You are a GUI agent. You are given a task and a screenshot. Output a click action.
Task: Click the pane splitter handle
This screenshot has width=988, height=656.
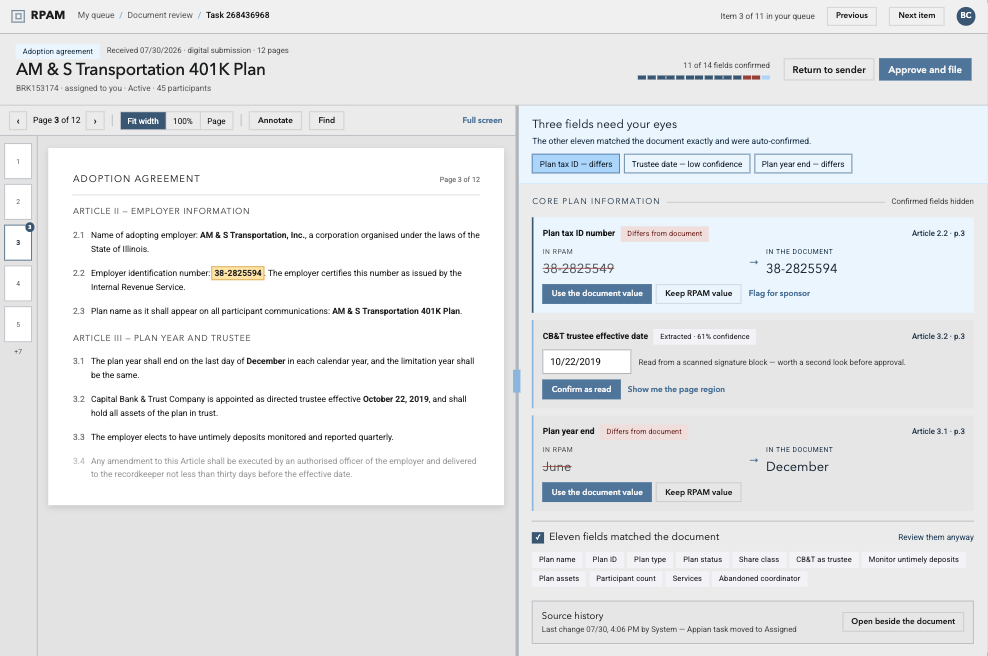point(517,381)
